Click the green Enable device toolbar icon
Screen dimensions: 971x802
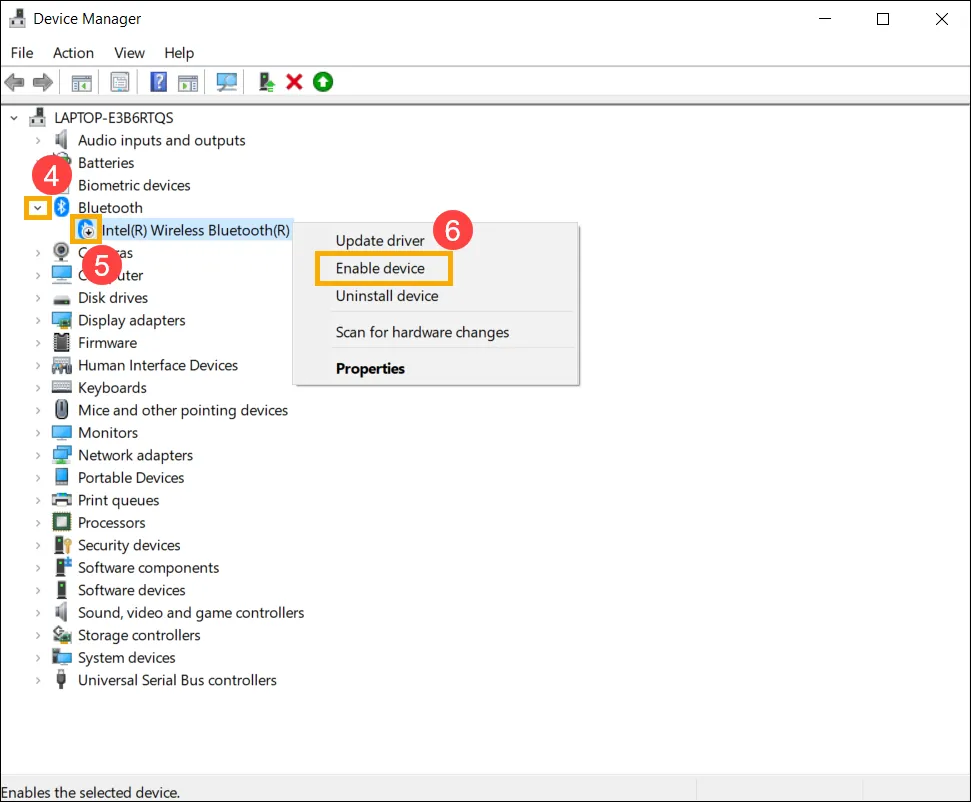(322, 82)
